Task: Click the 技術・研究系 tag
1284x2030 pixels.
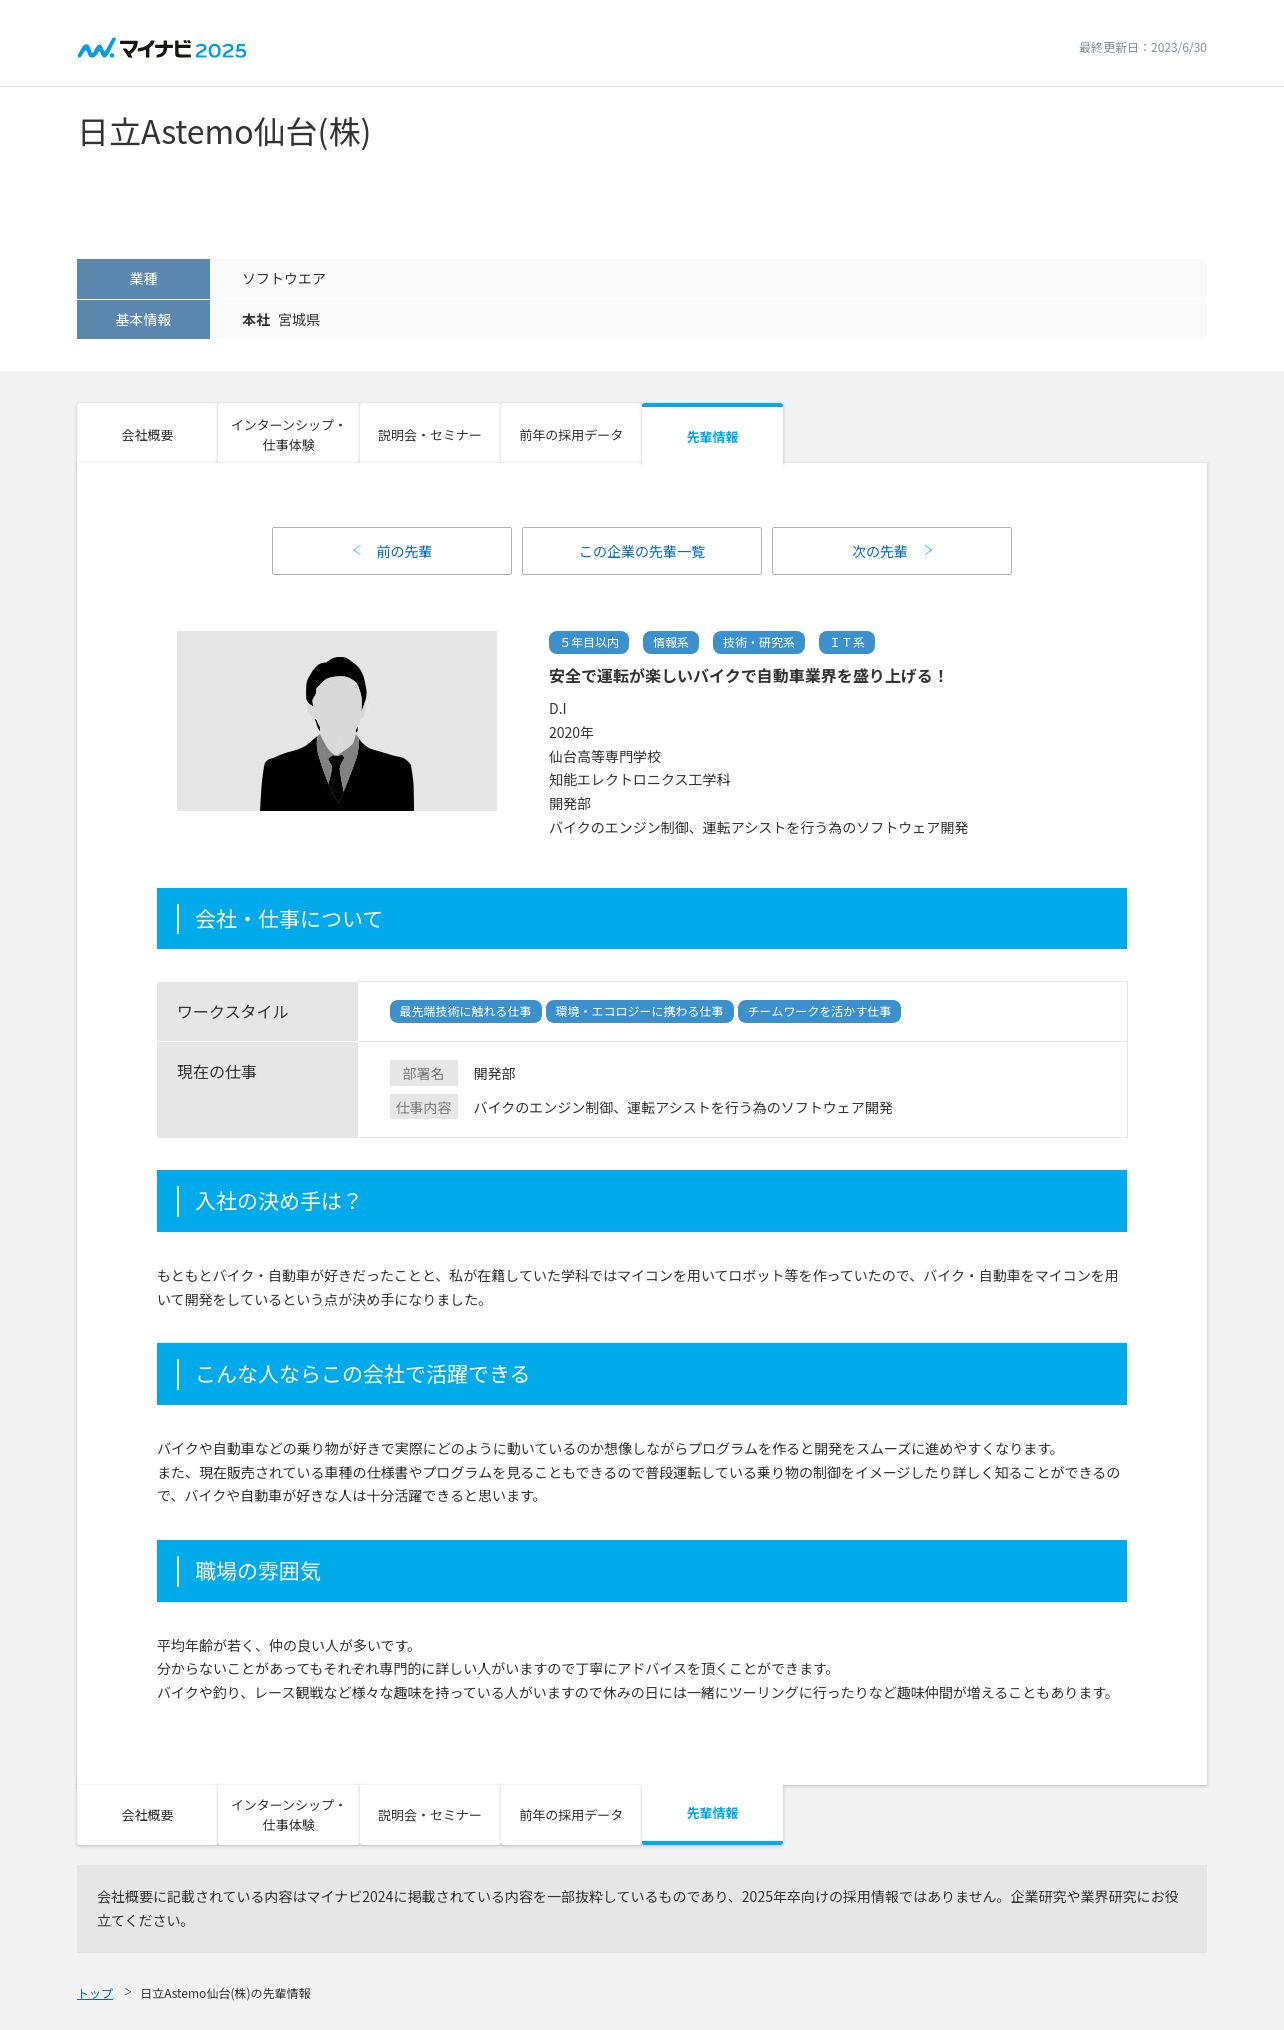Action: (x=759, y=643)
